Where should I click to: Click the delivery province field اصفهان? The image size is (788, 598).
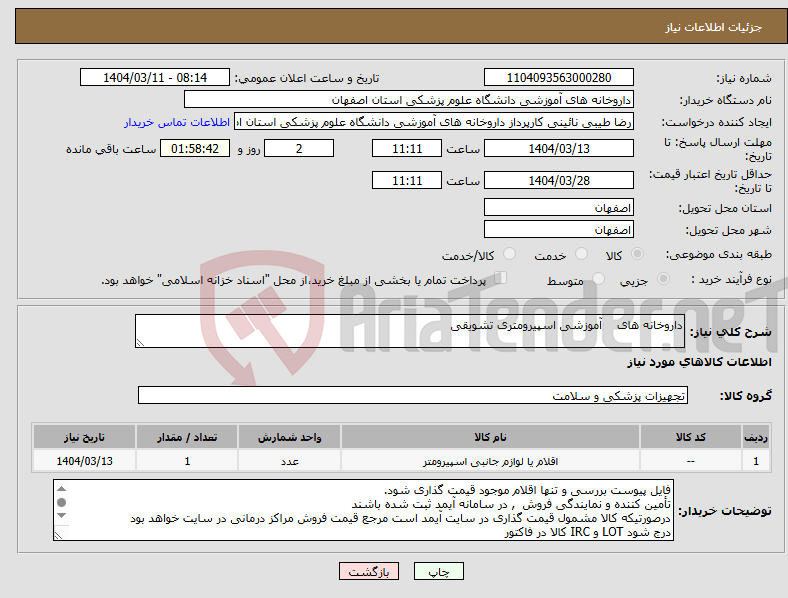[x=558, y=207]
